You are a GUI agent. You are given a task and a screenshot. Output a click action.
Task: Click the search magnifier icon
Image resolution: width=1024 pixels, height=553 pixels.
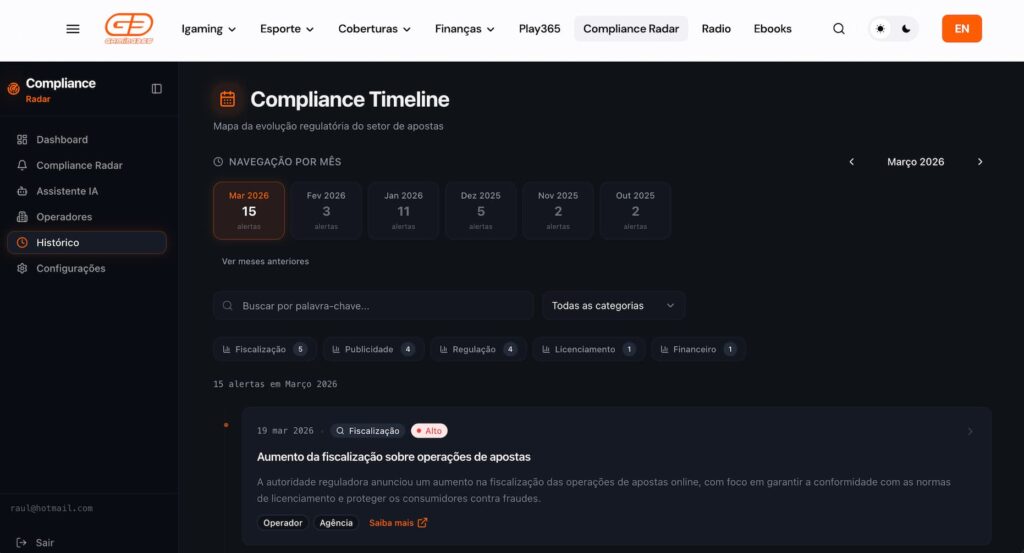[x=839, y=29]
